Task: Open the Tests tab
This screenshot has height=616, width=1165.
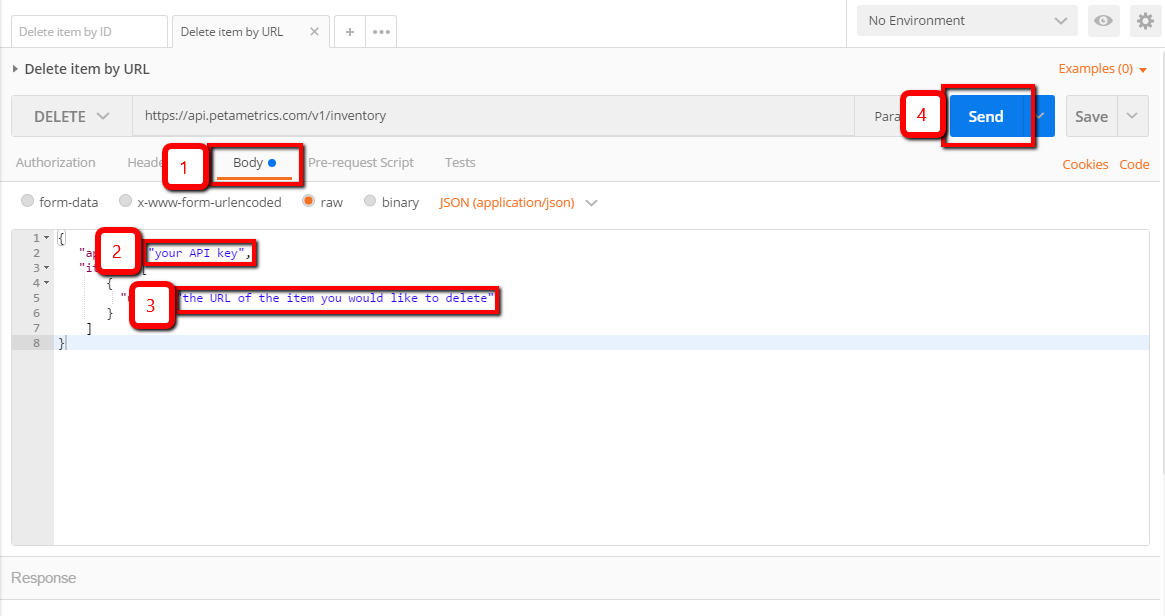Action: 460,162
